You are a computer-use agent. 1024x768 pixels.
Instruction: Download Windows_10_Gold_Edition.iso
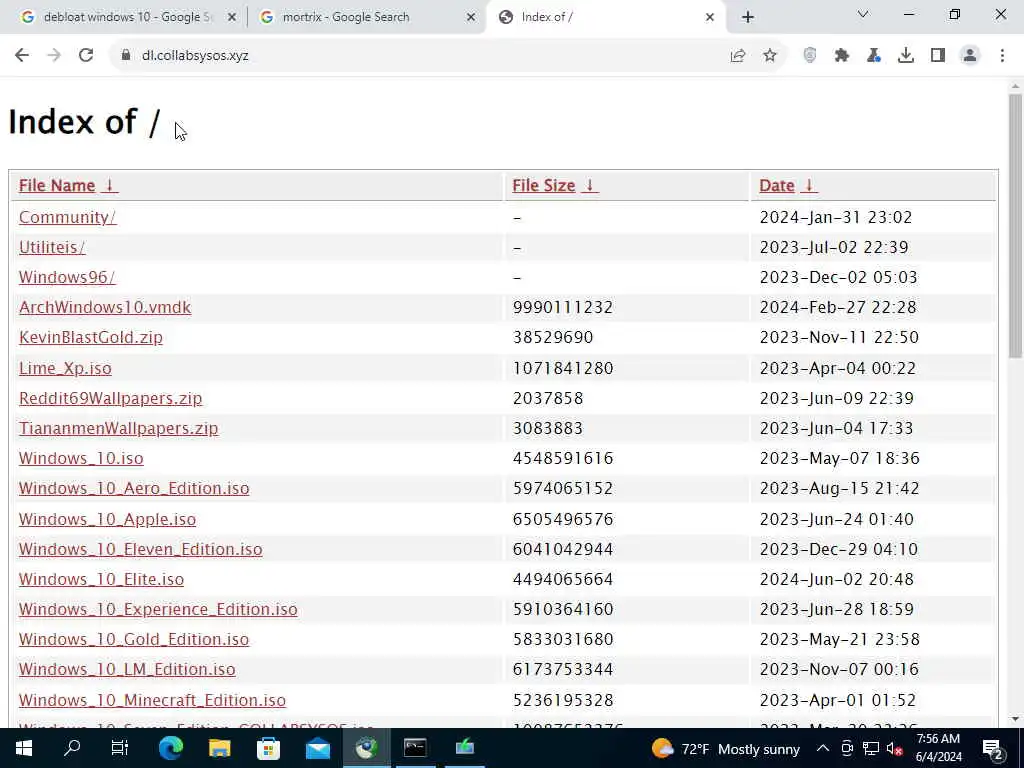click(134, 639)
